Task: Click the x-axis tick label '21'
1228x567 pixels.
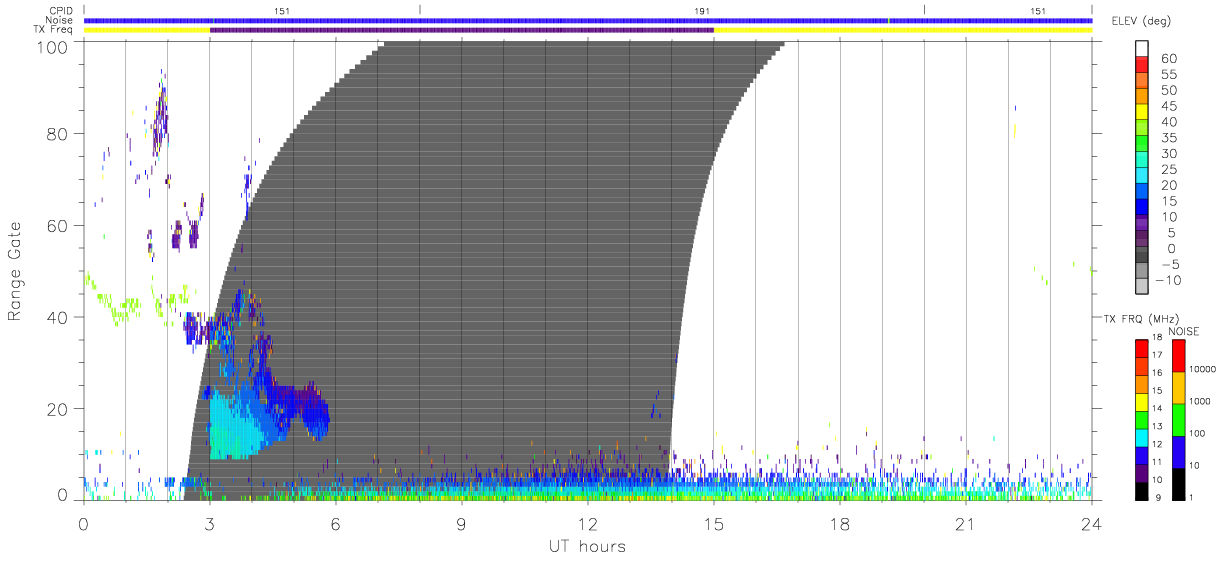Action: pos(966,524)
